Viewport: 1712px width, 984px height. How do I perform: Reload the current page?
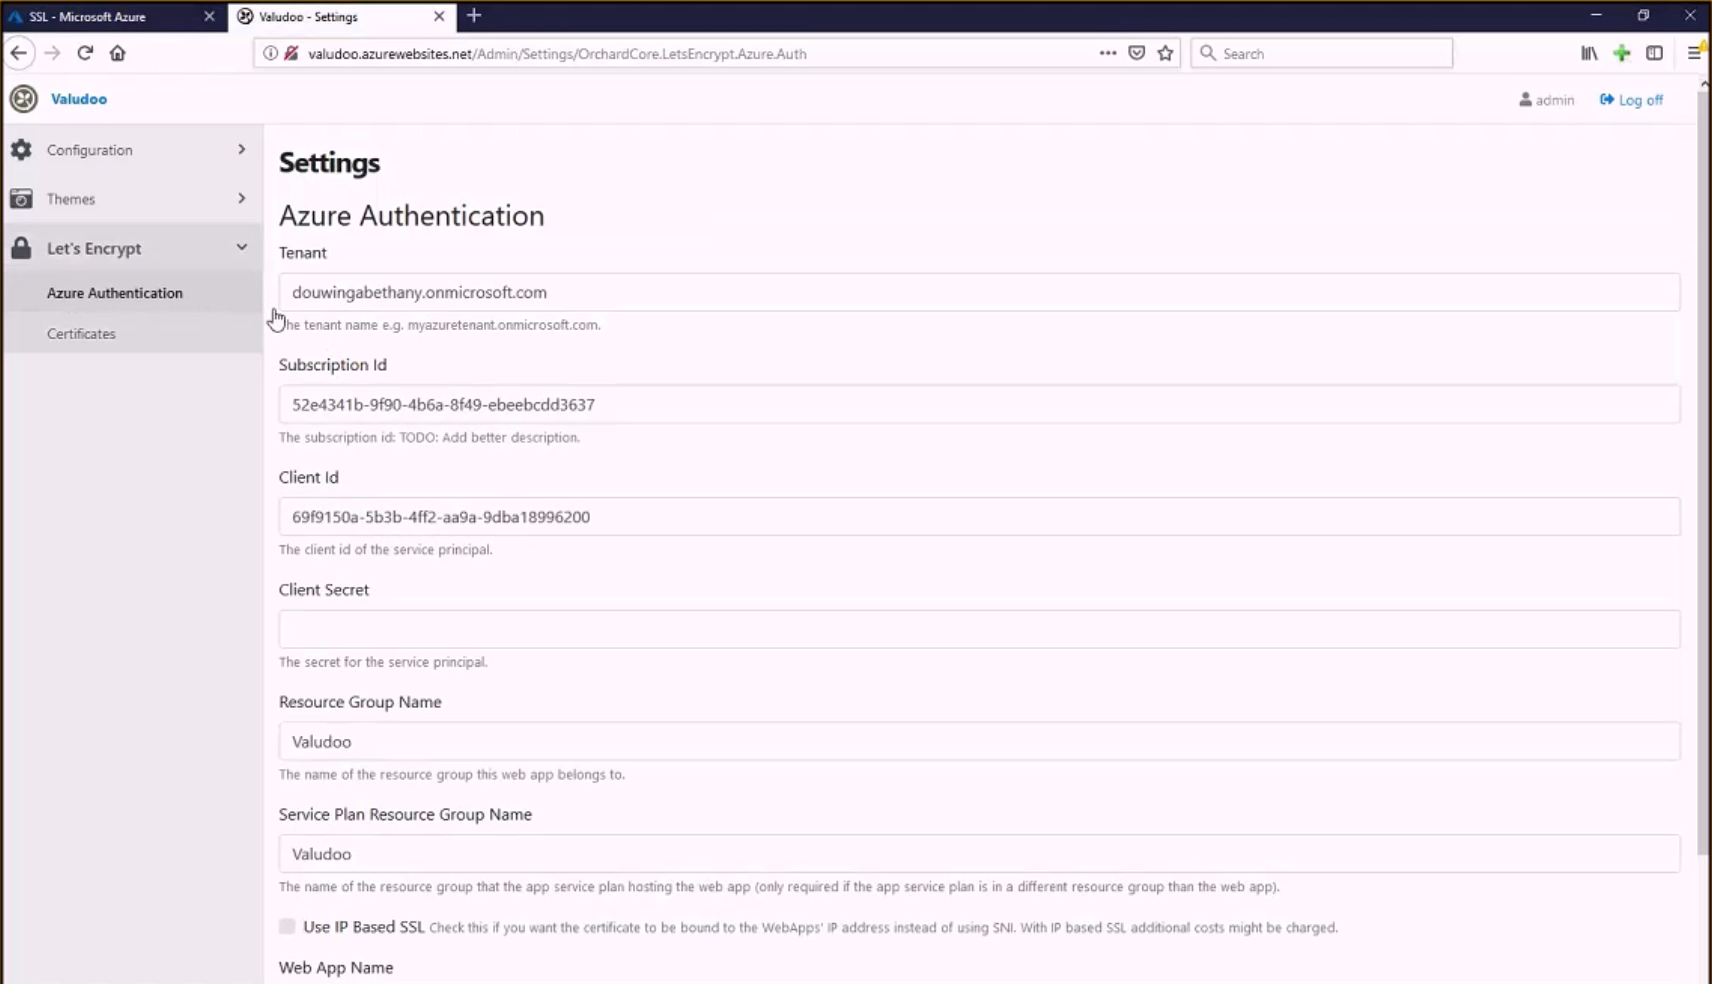(85, 53)
